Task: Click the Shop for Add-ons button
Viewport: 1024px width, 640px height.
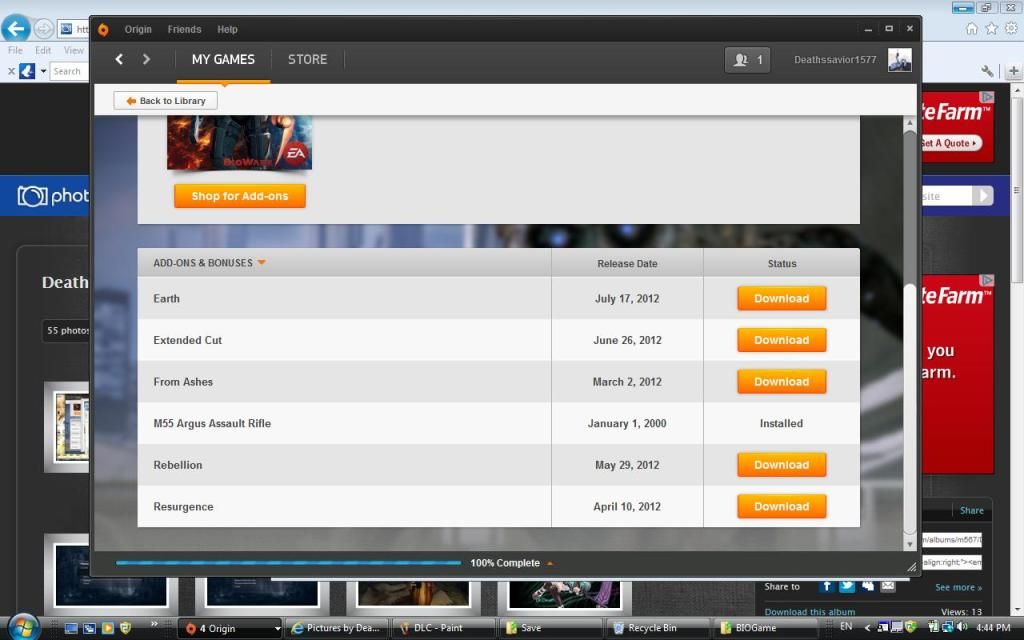Action: (240, 196)
